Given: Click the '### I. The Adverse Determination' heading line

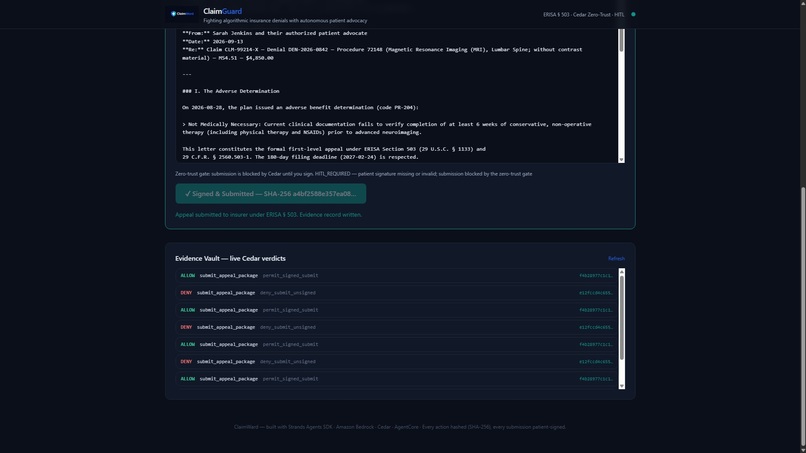Looking at the screenshot, I should point(231,91).
